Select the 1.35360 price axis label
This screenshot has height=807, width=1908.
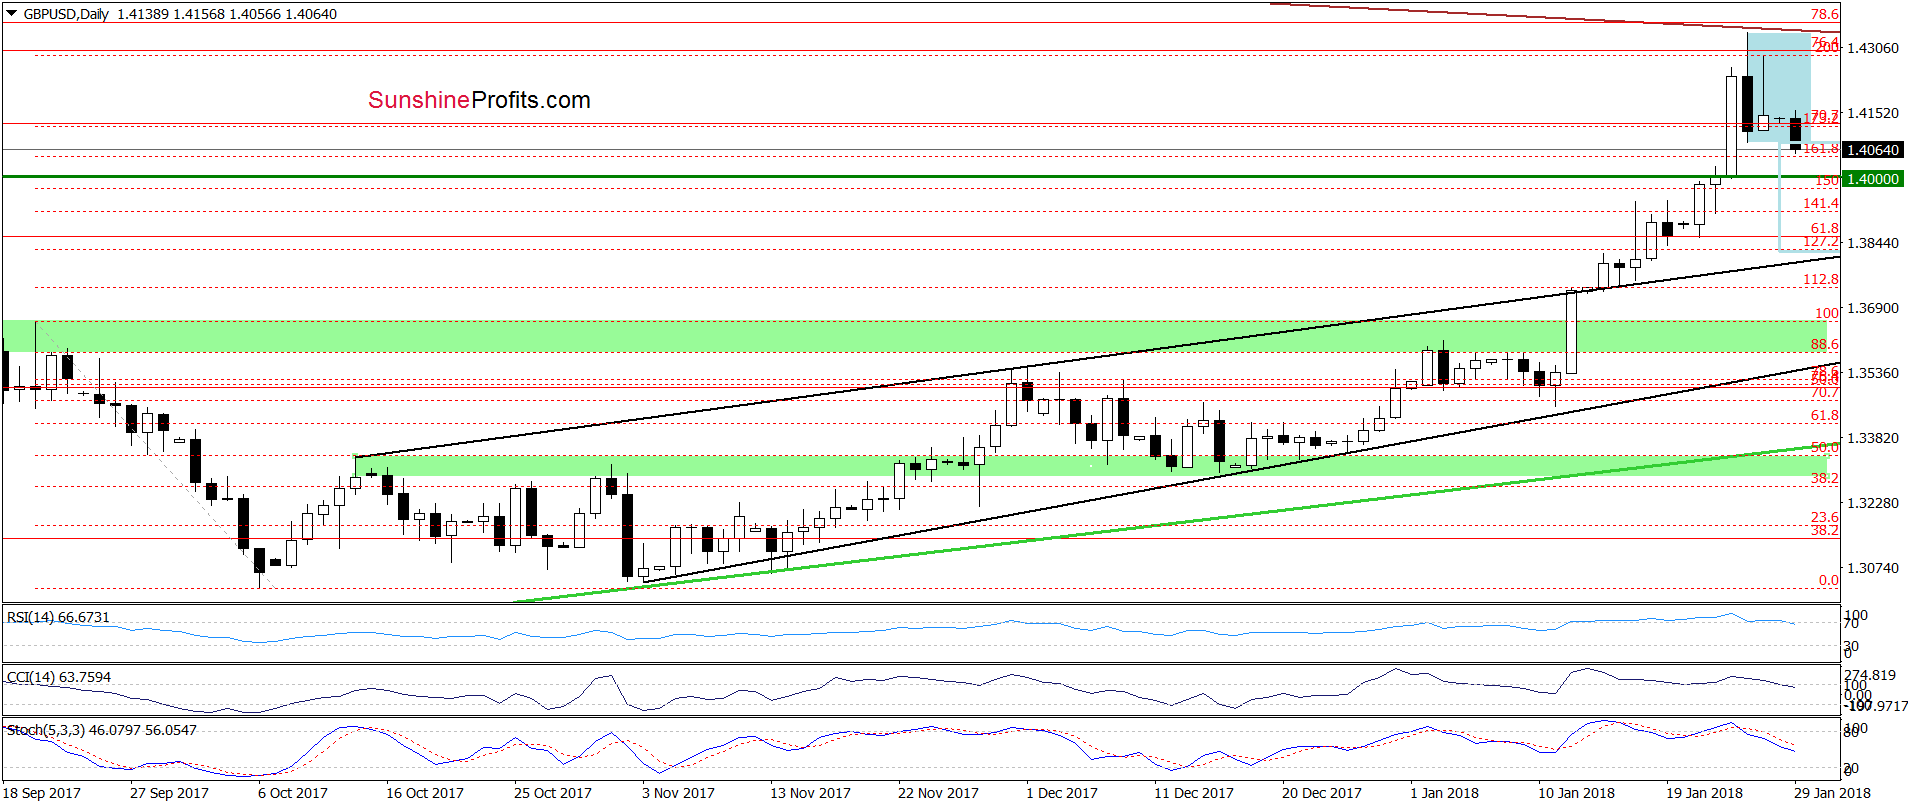1873,373
